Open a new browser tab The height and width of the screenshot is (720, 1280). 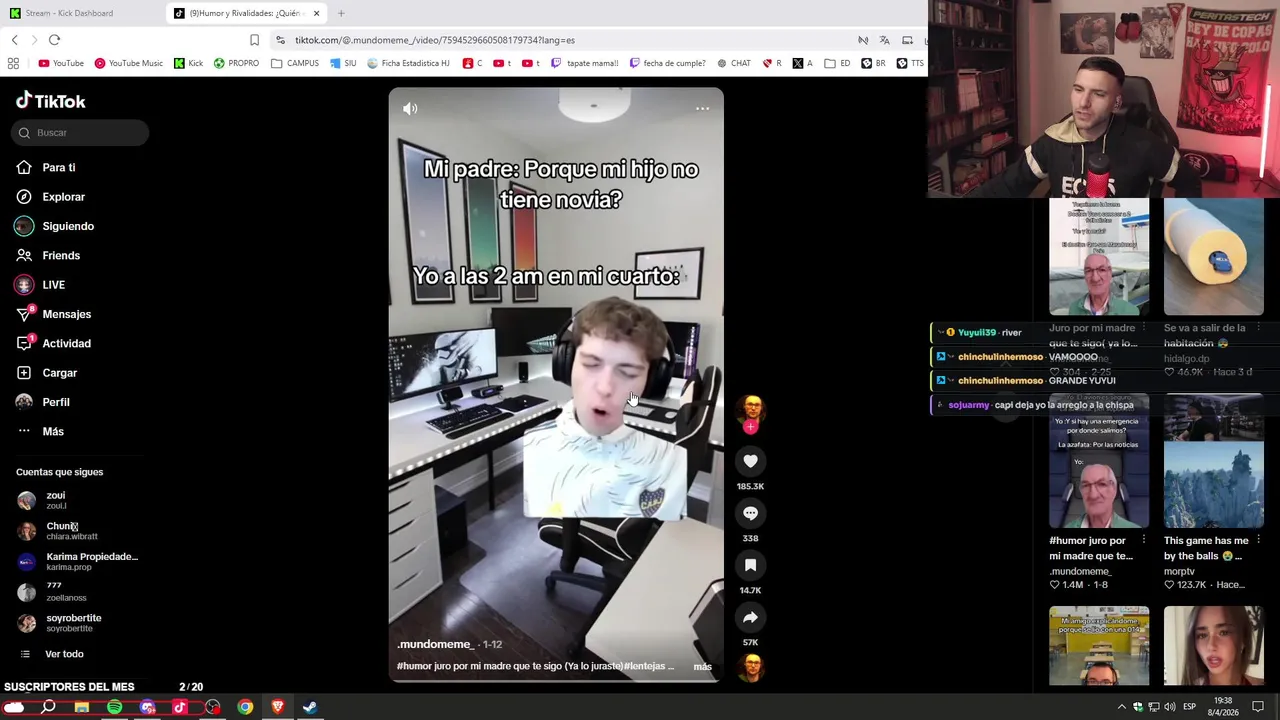341,13
